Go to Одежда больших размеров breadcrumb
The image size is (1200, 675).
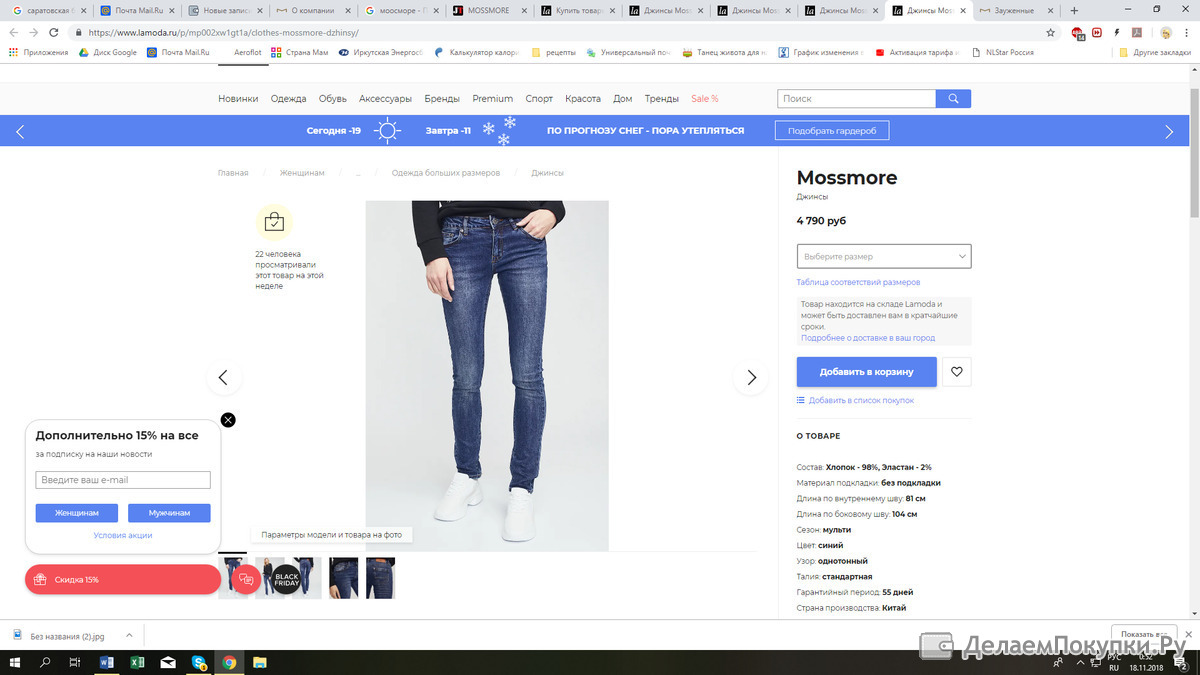446,173
